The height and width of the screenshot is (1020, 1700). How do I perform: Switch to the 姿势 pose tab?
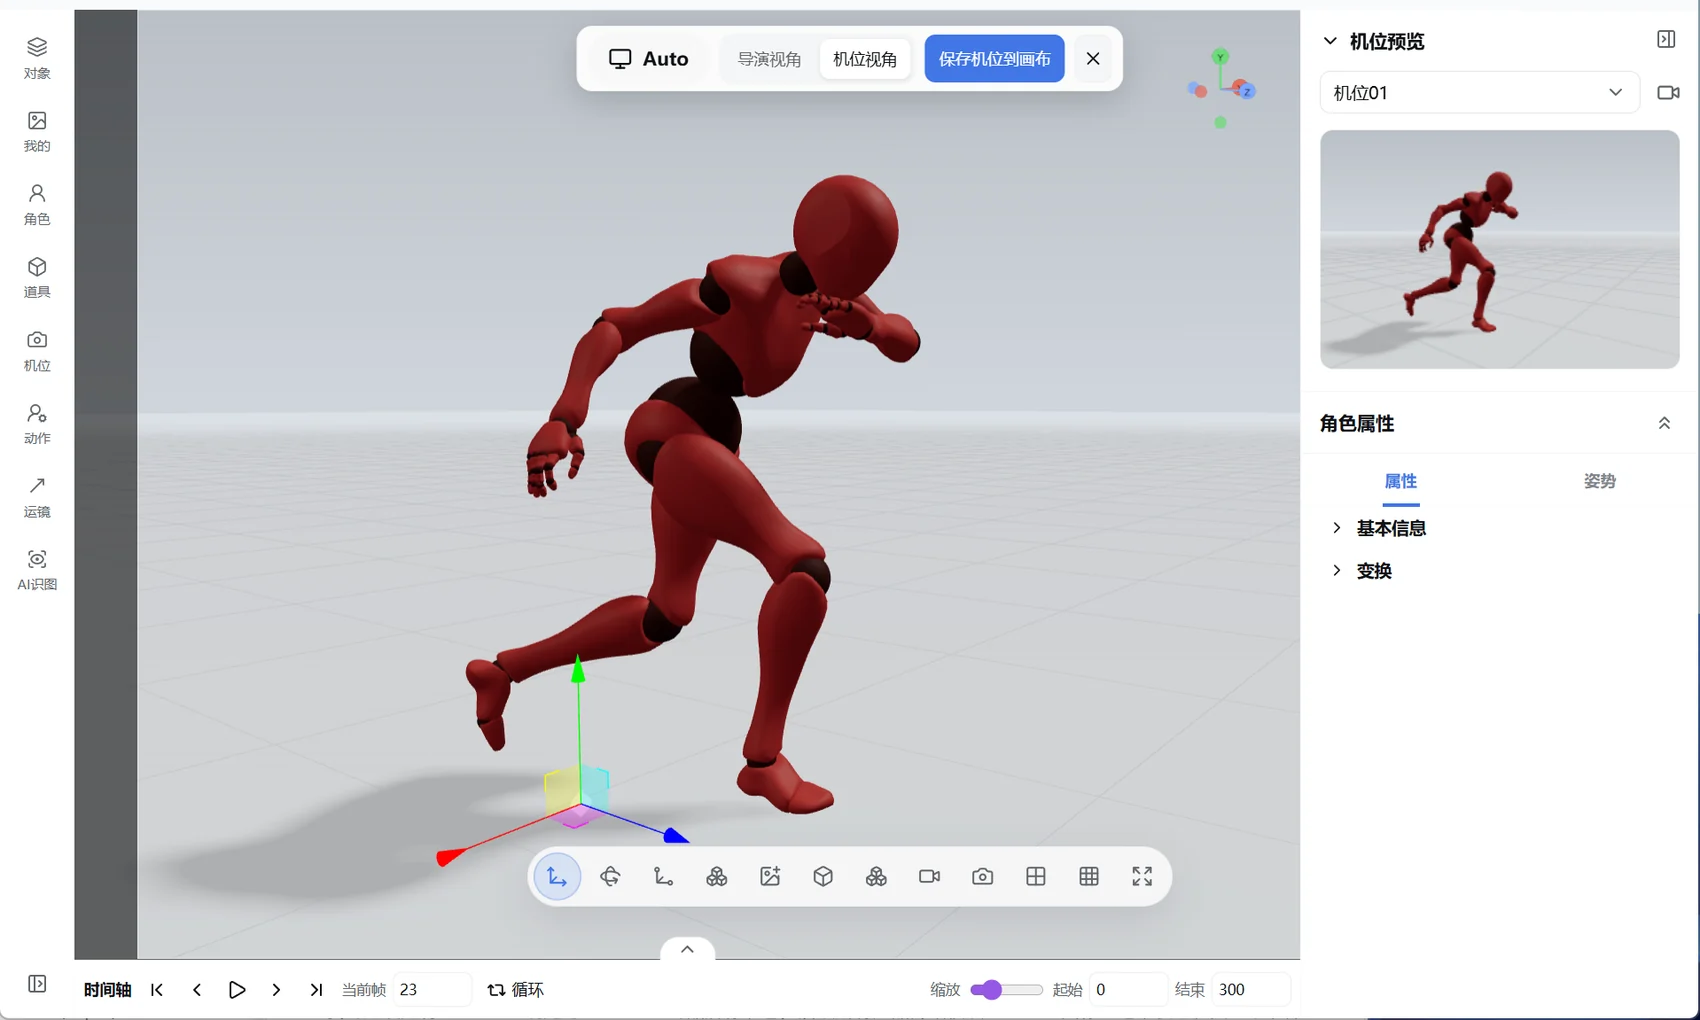(x=1599, y=481)
